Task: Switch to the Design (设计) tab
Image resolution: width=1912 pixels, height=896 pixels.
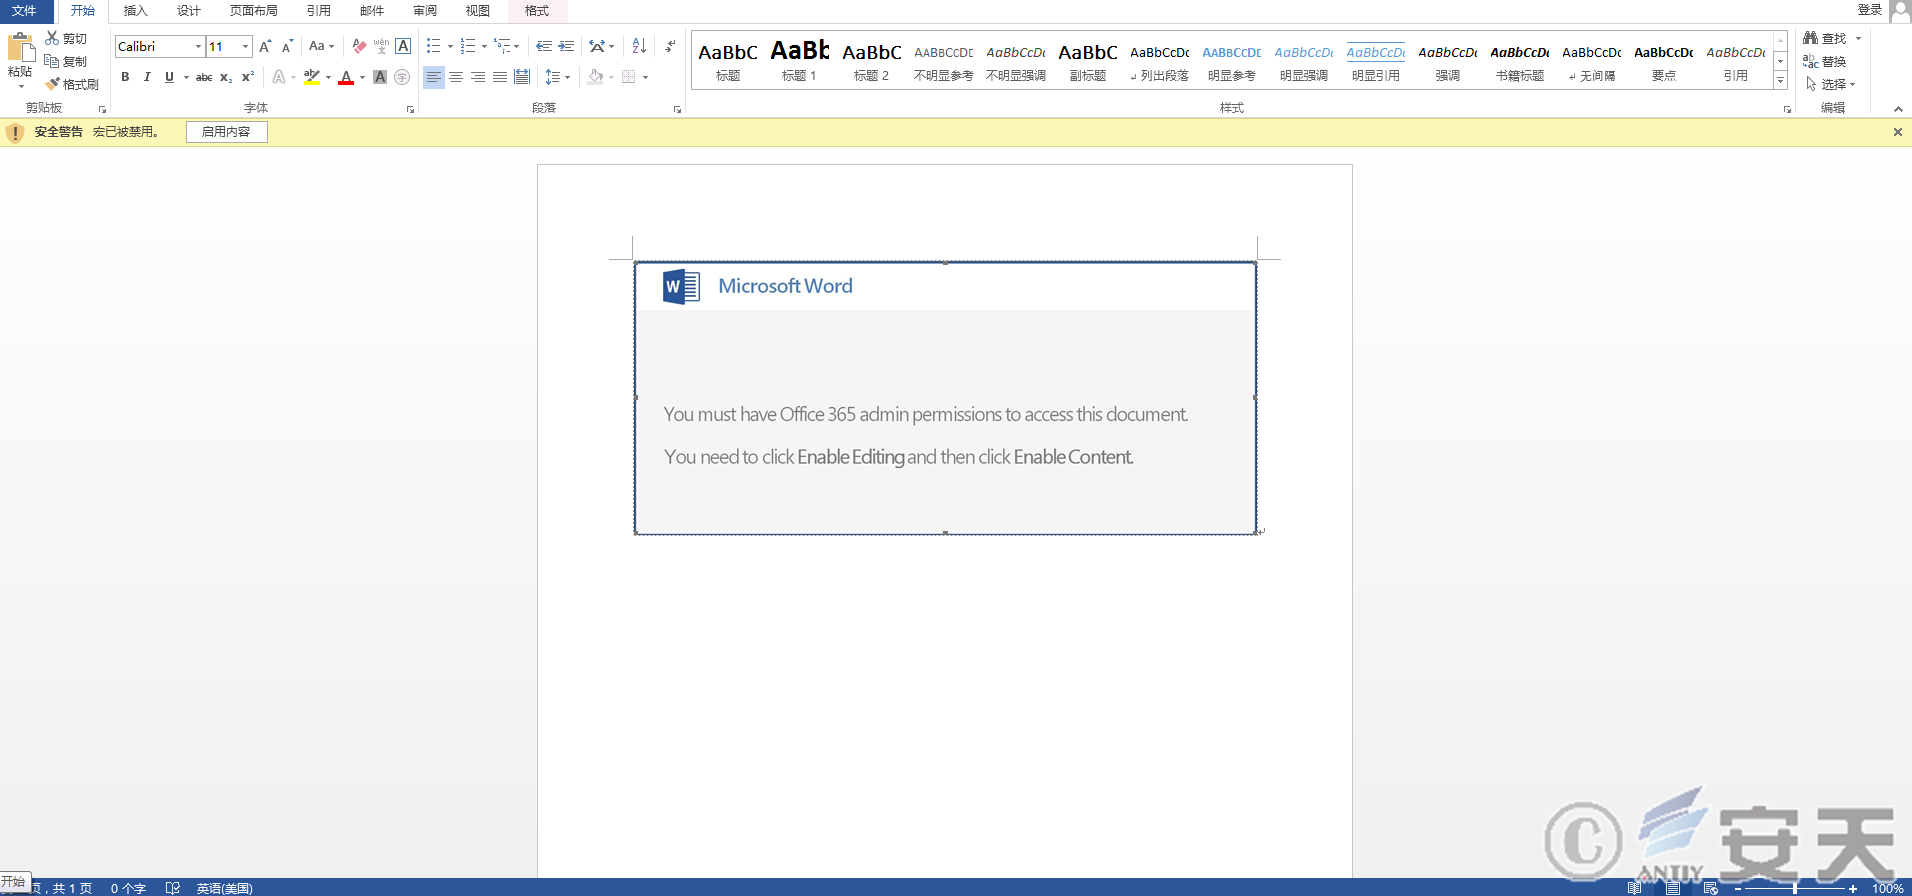Action: 189,11
